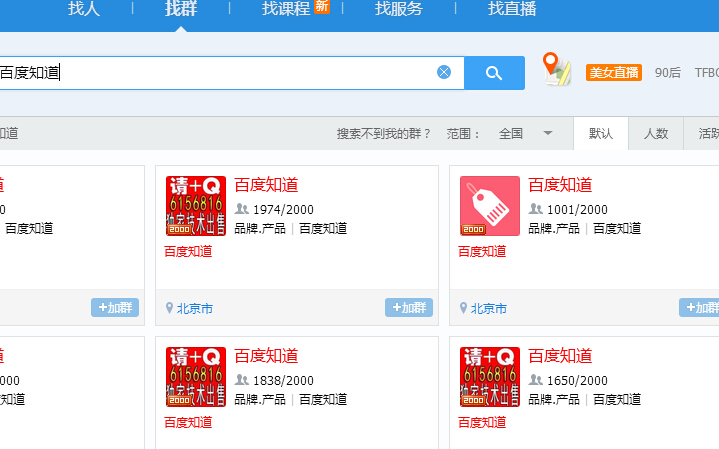Open the 找服务 tab
The width and height of the screenshot is (719, 449).
[x=399, y=9]
